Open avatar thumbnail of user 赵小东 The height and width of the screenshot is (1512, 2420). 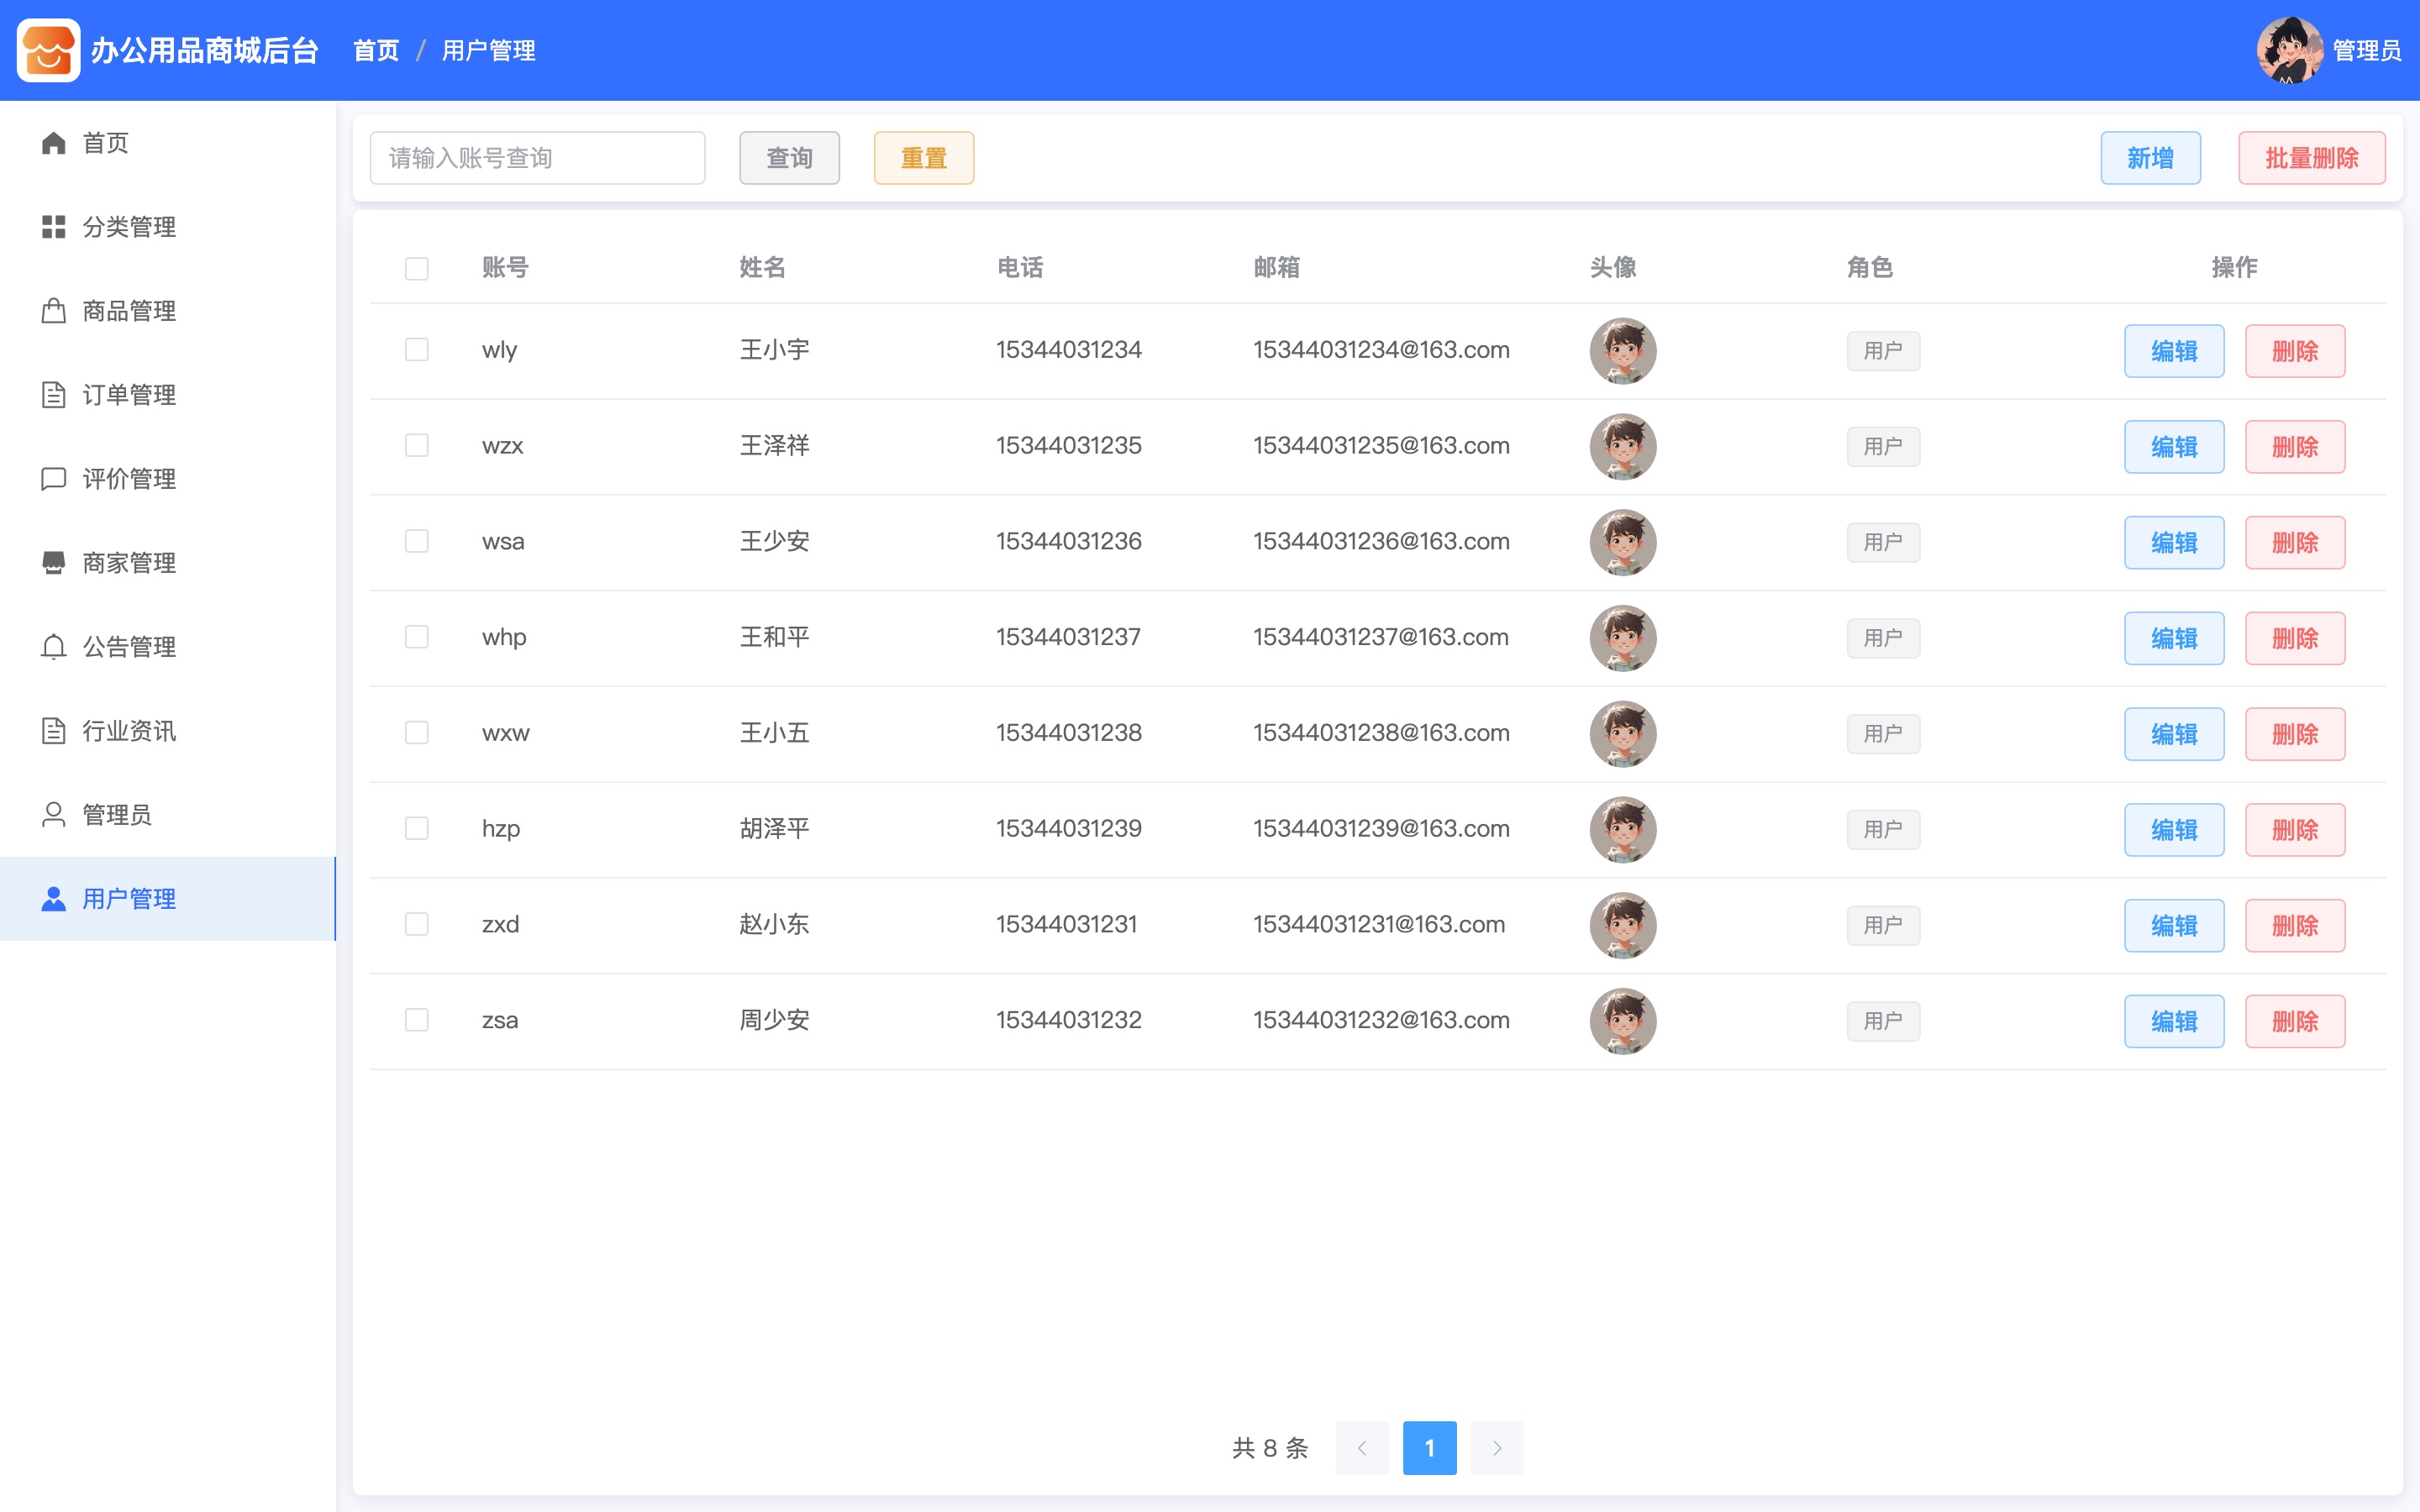[x=1623, y=925]
